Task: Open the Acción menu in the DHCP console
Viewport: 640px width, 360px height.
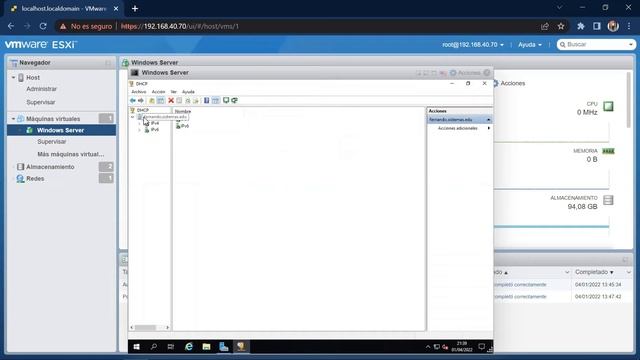Action: coord(158,92)
